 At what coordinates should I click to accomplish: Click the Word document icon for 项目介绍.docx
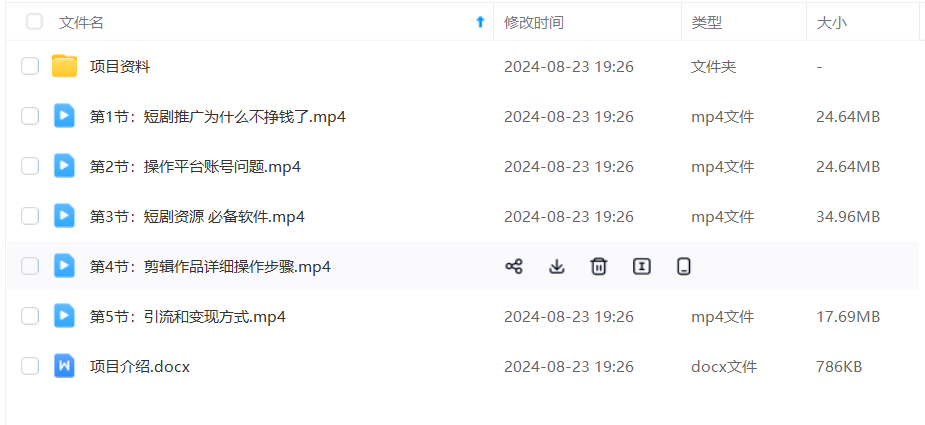coord(64,367)
